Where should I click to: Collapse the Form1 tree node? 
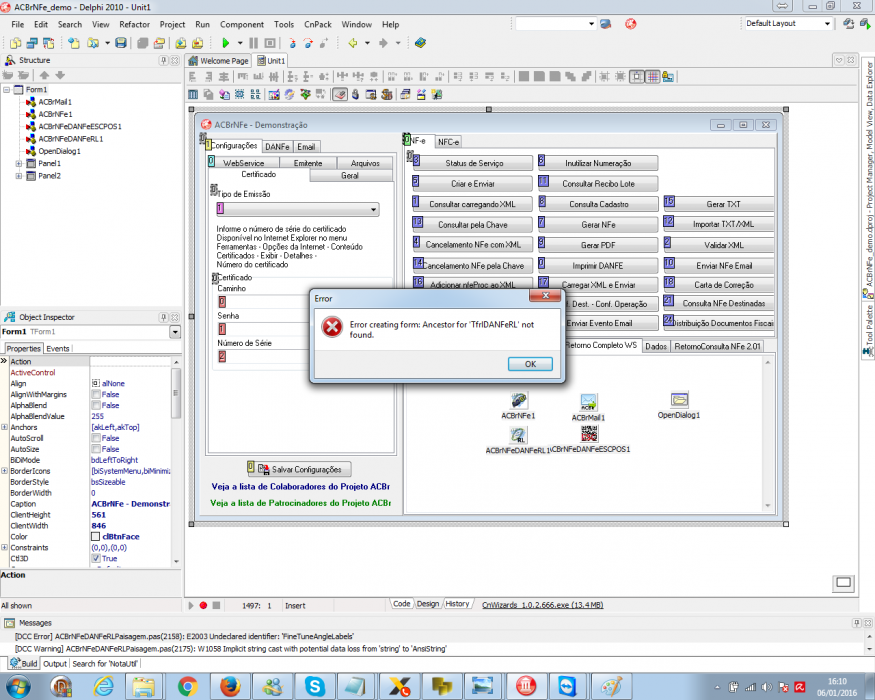(7, 89)
